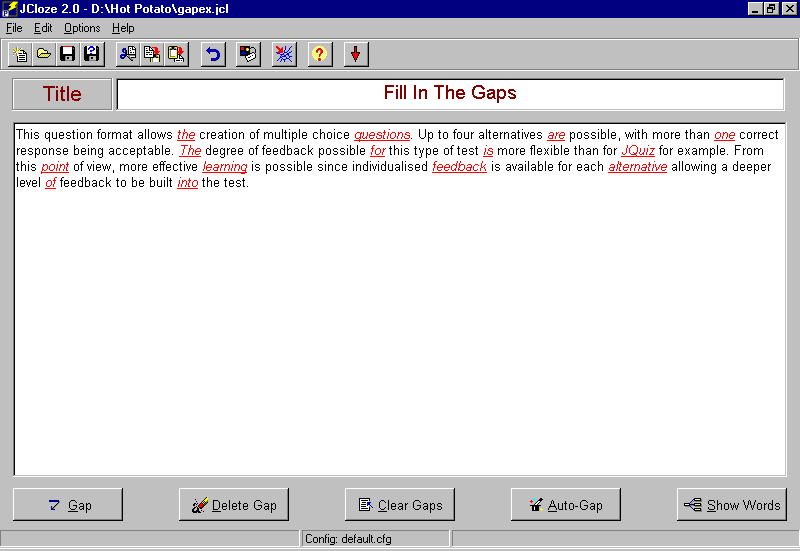
Task: Run Auto-Gap on the text
Action: (566, 505)
